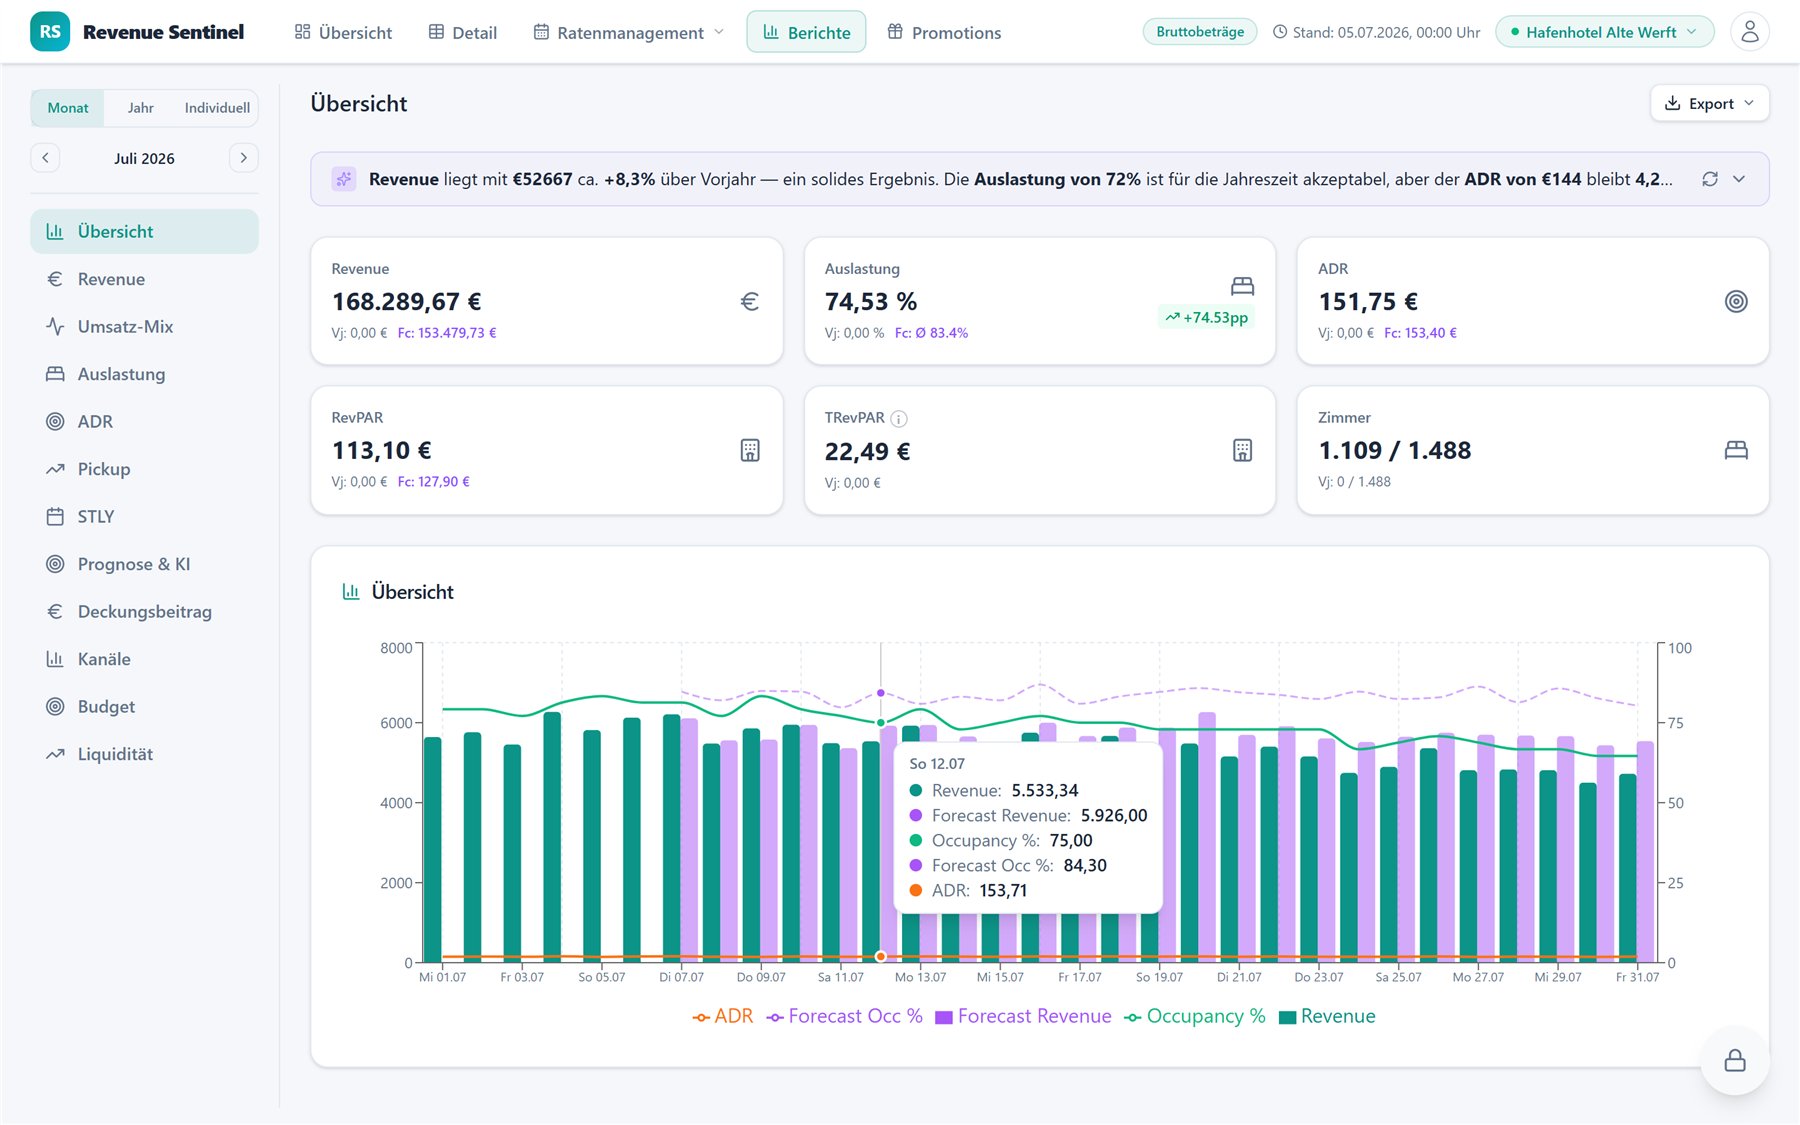The width and height of the screenshot is (1800, 1125).
Task: Toggle ADR series in chart legend
Action: (722, 1016)
